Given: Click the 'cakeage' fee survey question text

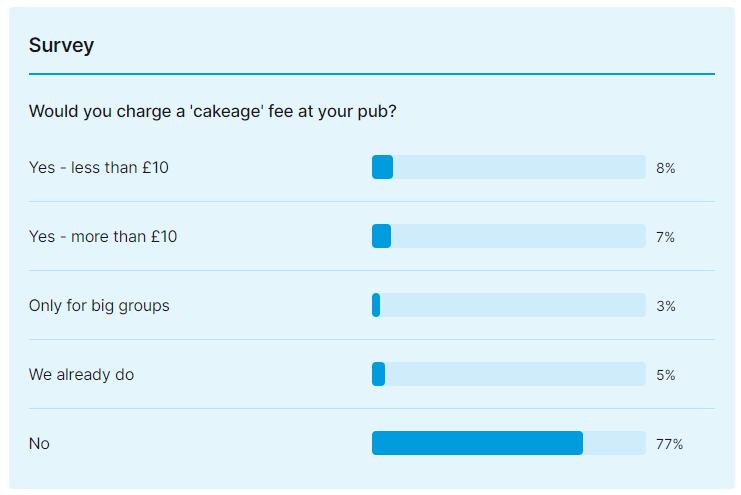Looking at the screenshot, I should click(x=212, y=111).
